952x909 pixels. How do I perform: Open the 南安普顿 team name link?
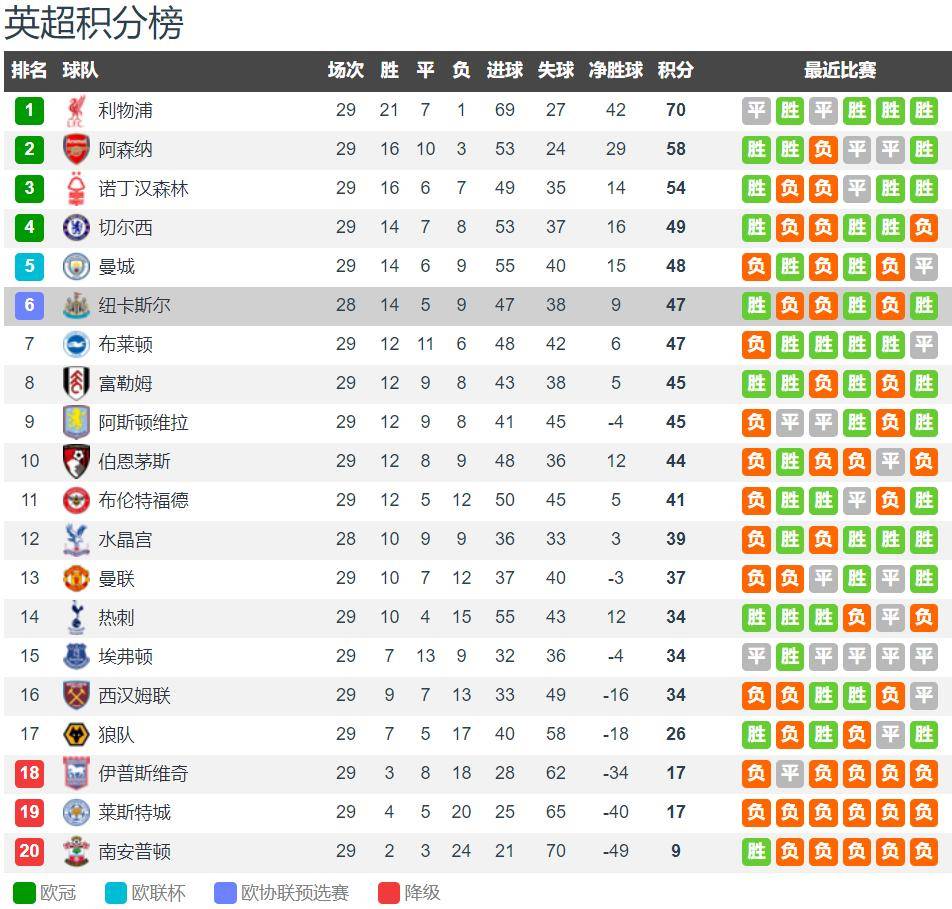134,851
